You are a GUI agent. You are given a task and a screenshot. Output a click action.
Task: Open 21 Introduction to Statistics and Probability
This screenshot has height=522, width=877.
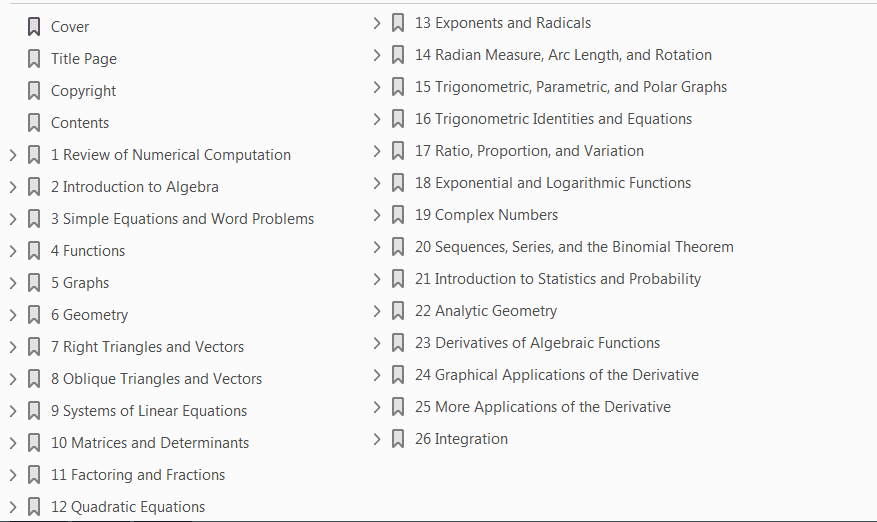pos(558,279)
